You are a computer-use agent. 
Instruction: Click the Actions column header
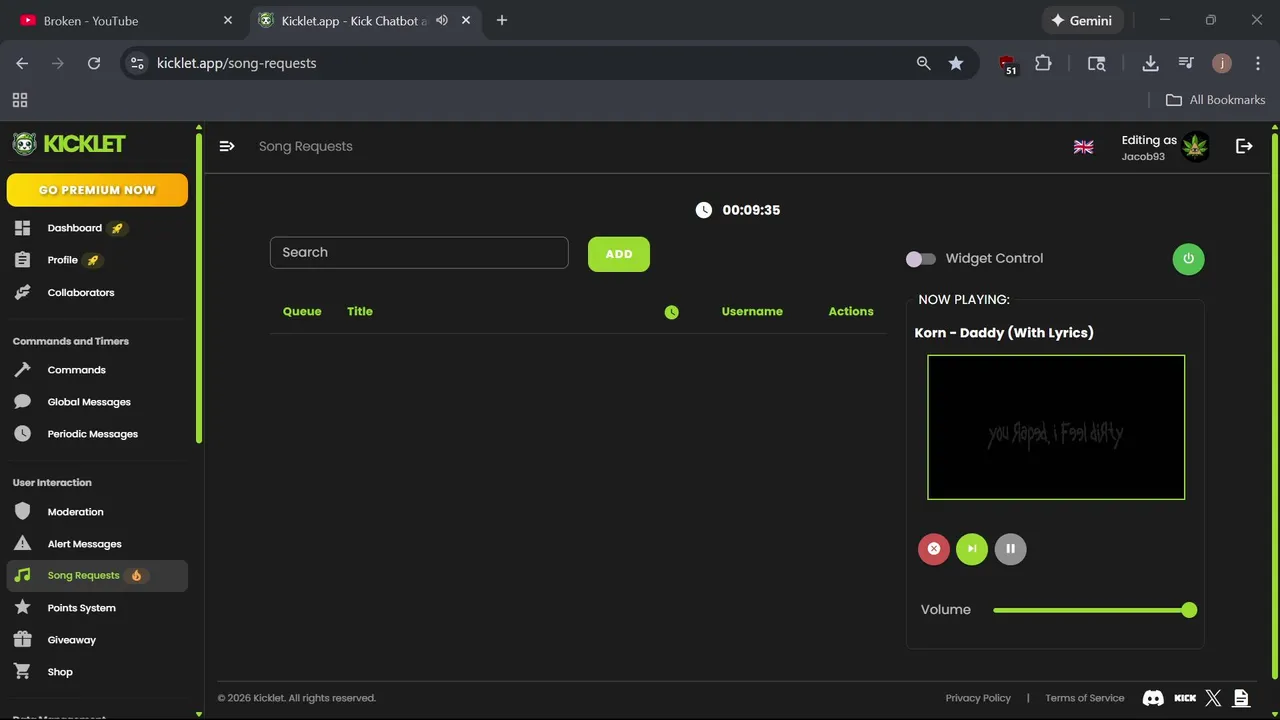point(851,312)
